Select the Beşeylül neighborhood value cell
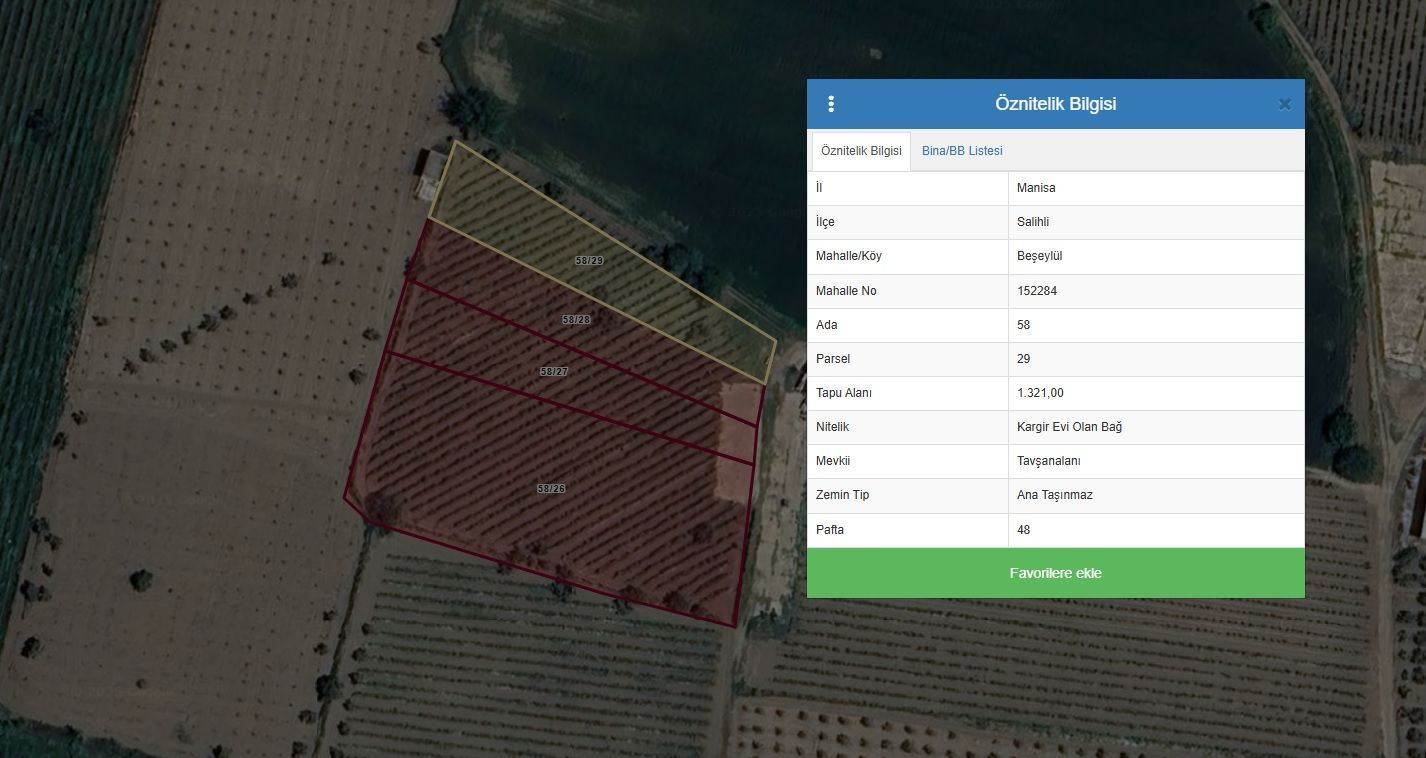1426x758 pixels. (x=1039, y=256)
